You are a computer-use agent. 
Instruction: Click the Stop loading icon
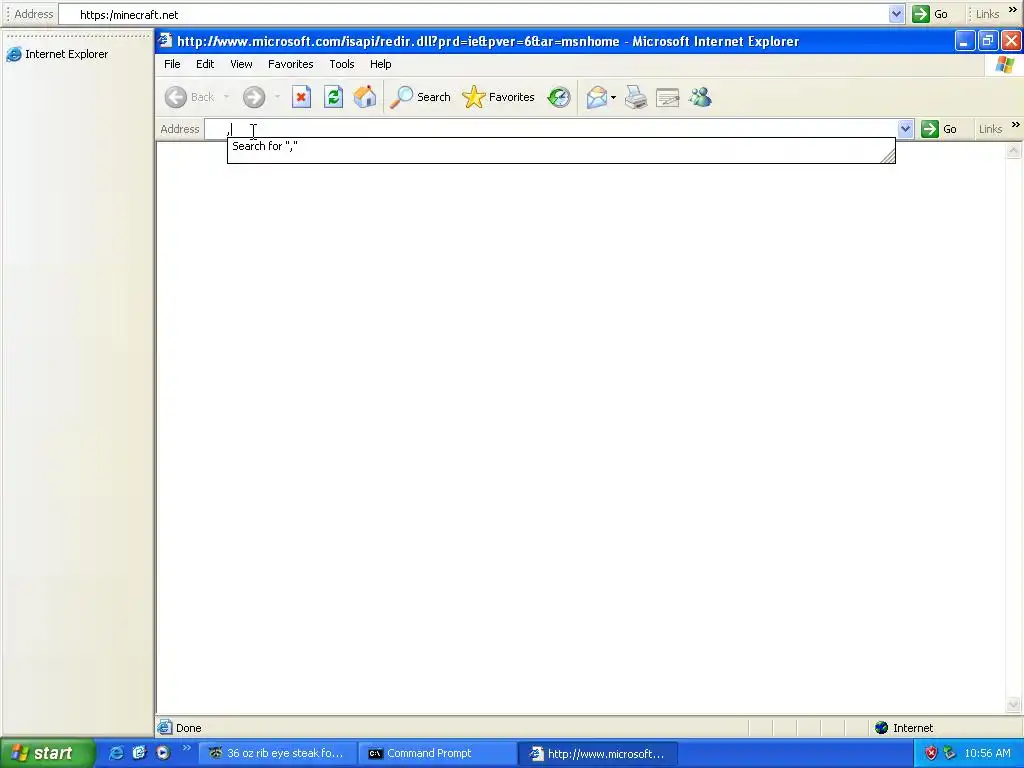point(301,97)
